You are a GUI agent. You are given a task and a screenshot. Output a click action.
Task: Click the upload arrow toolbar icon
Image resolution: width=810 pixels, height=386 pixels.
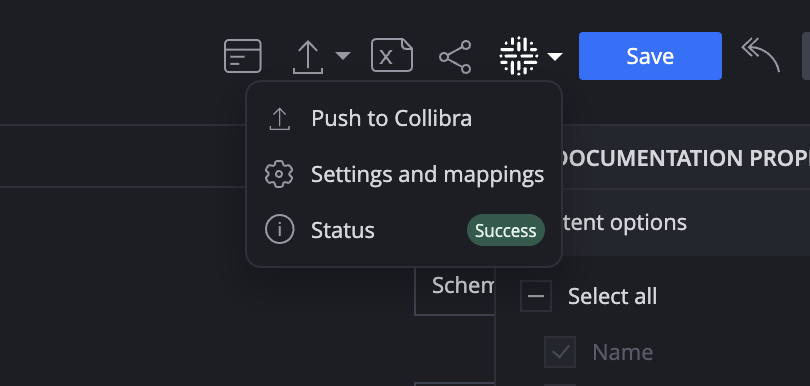(x=308, y=57)
